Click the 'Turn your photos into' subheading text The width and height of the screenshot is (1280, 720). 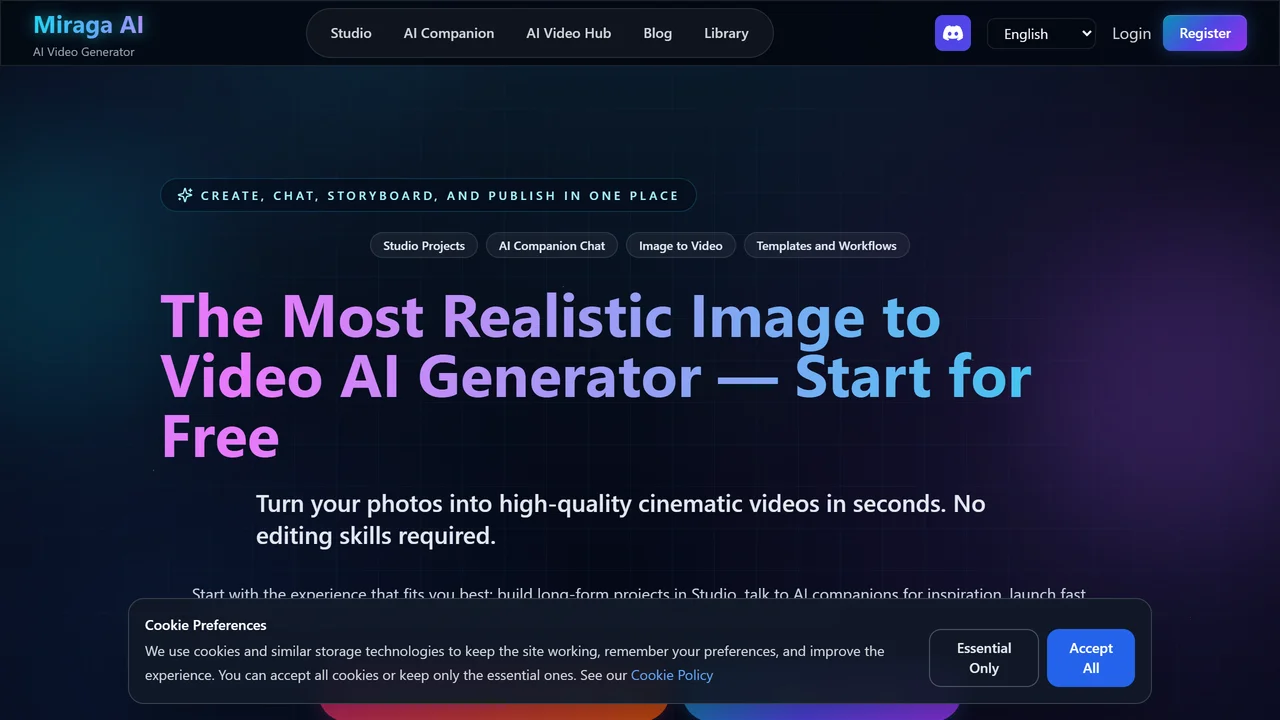coord(621,519)
